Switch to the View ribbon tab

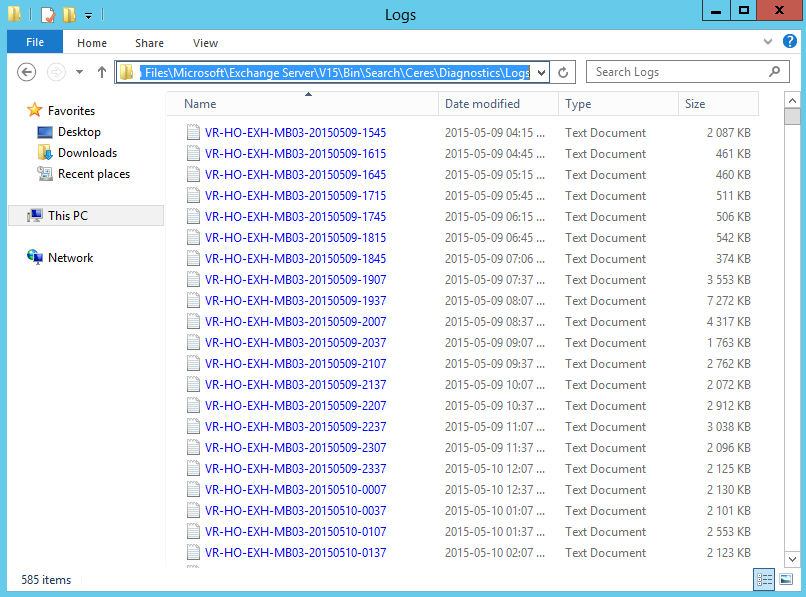point(206,43)
